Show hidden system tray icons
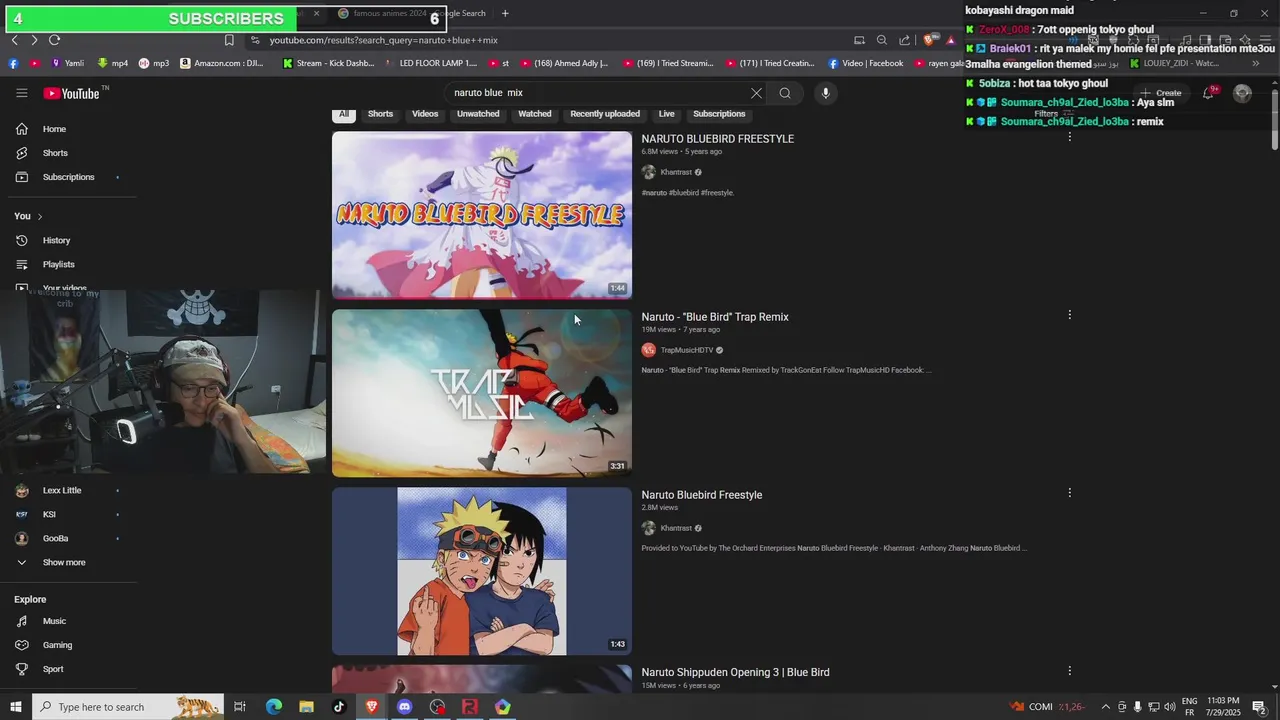Screen dimensions: 1280x720 pos(1105,707)
